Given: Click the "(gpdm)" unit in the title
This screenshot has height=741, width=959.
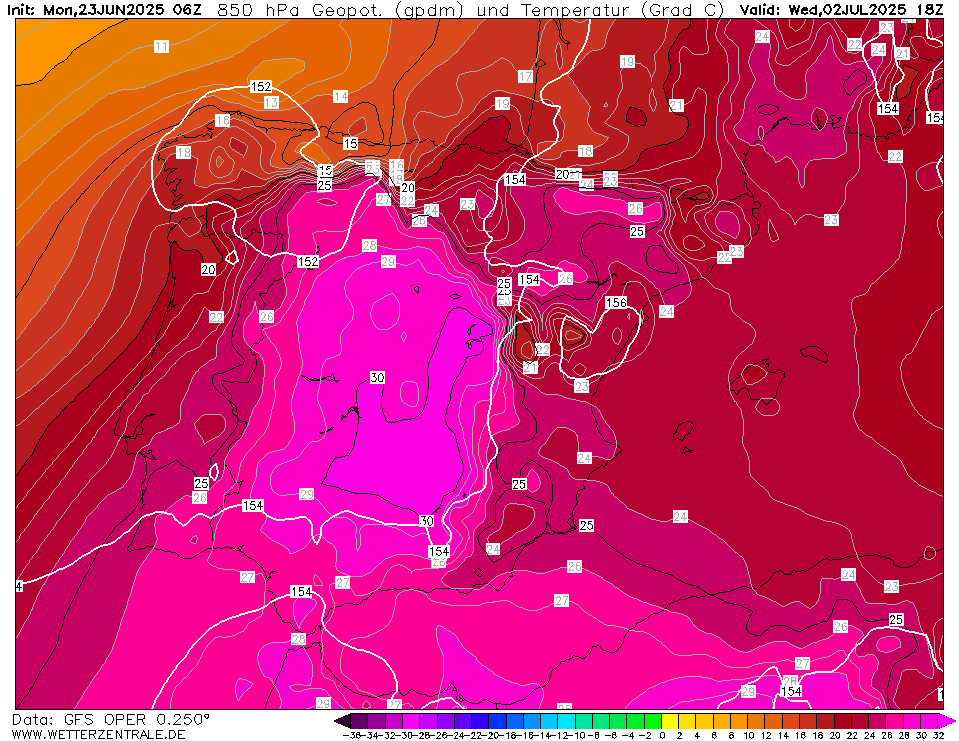Looking at the screenshot, I should coord(428,10).
